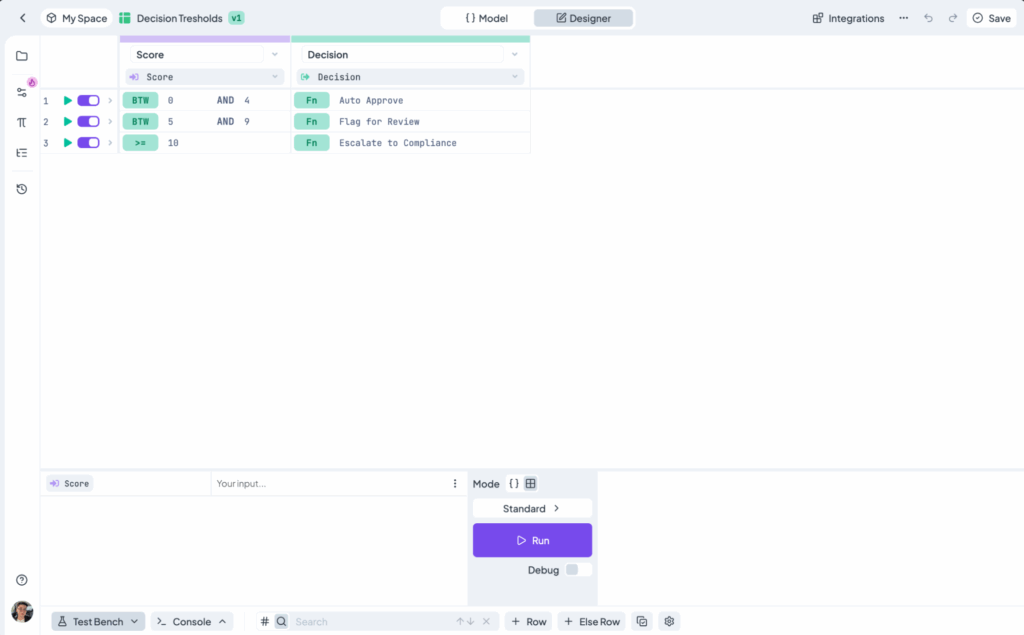Click the Run button
Screen dimensions: 1024x635
tap(532, 539)
